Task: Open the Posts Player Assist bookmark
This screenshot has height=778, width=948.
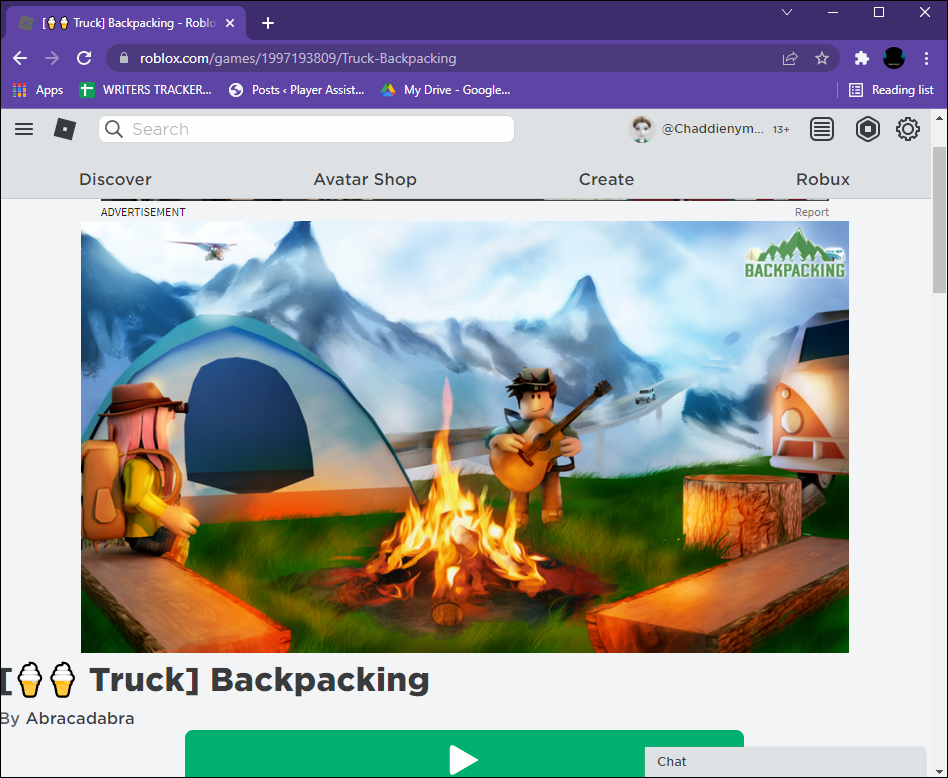Action: (x=297, y=90)
